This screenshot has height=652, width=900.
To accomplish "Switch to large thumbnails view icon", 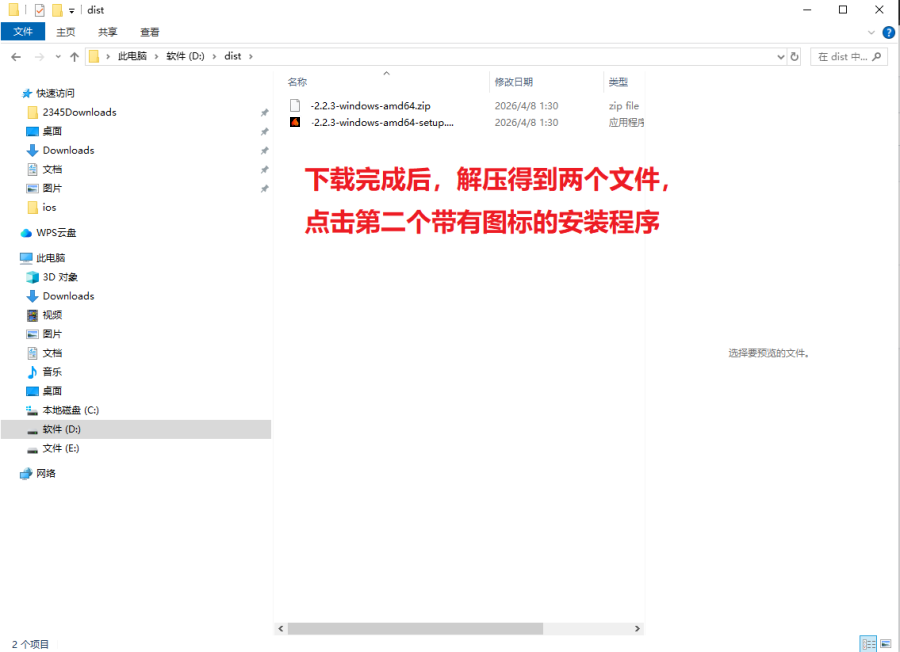I will pos(886,643).
